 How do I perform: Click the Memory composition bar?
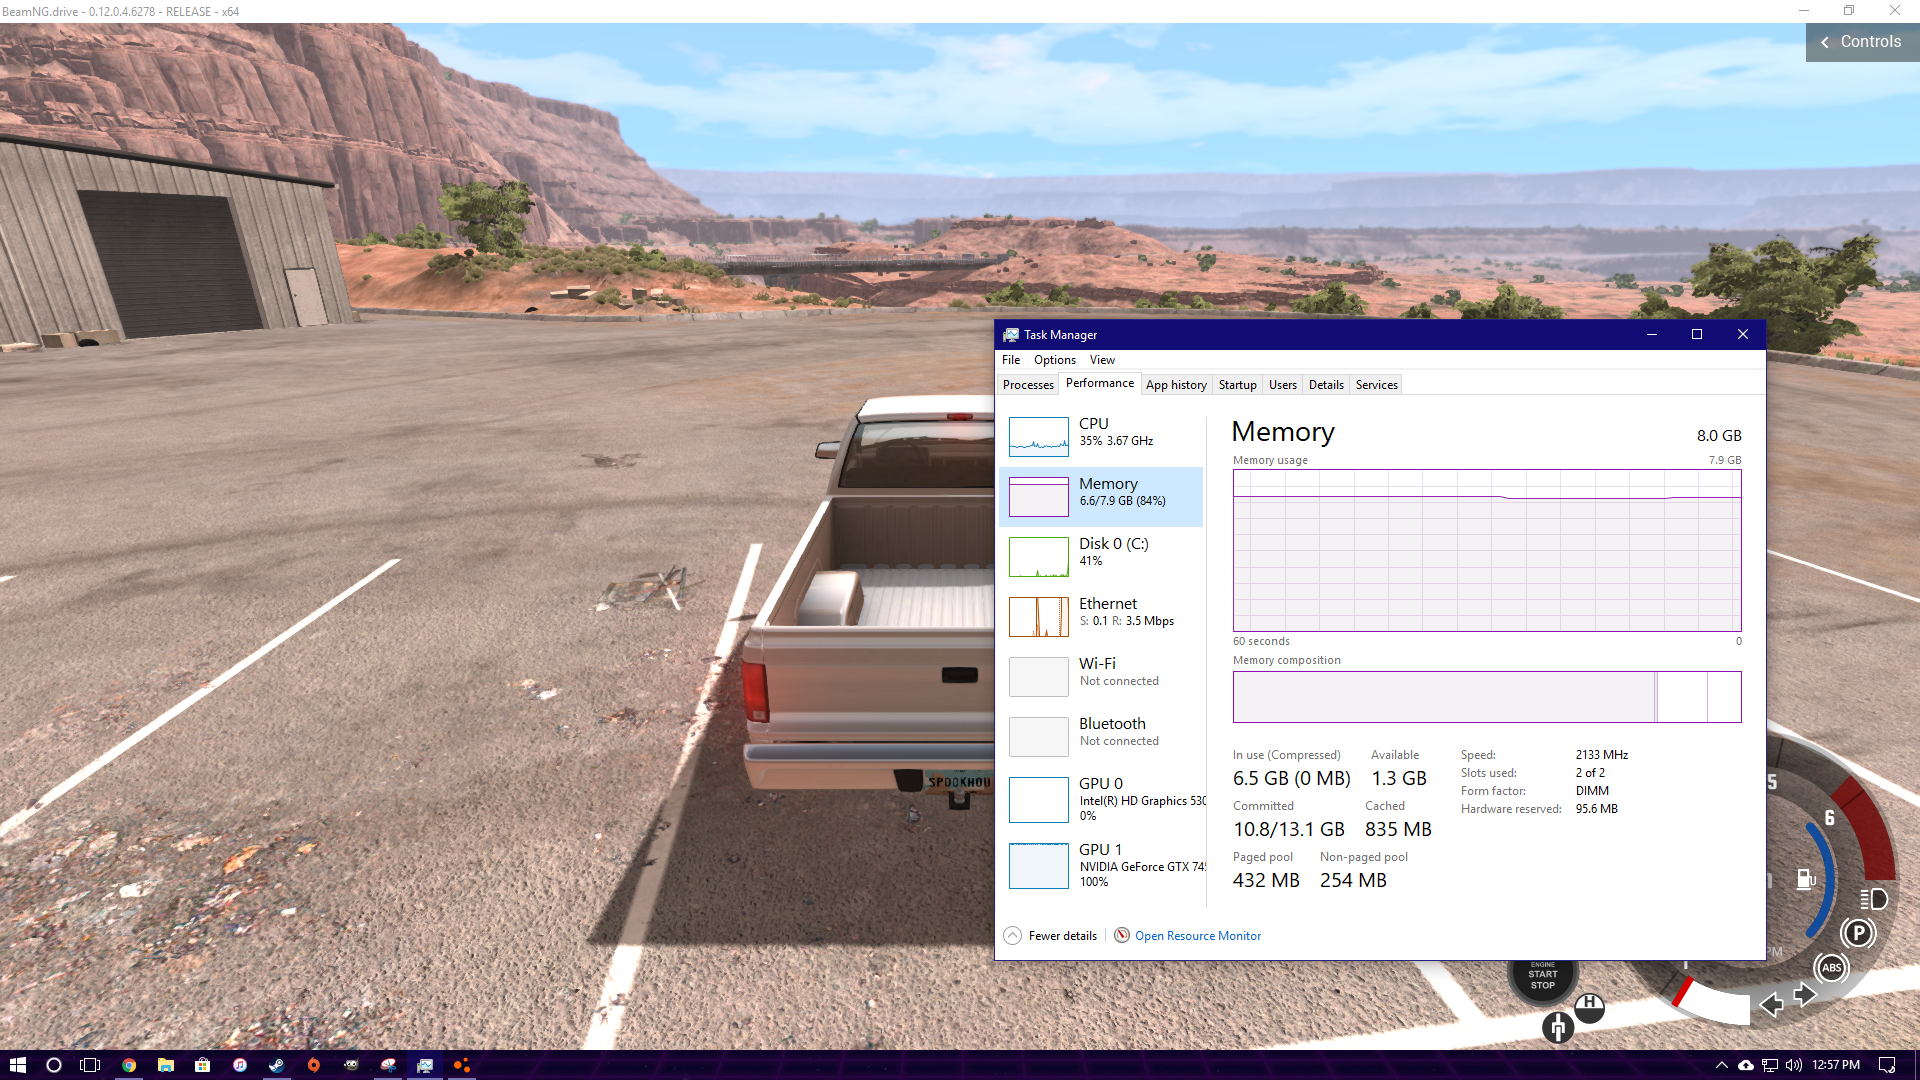pos(1487,697)
